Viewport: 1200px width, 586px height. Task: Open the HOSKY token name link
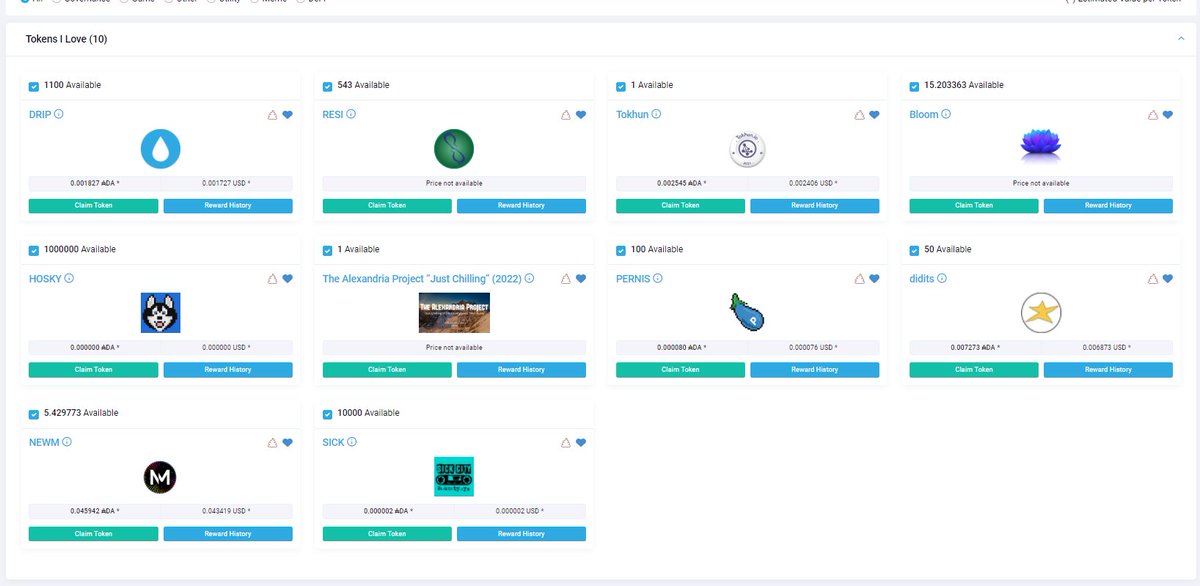pyautogui.click(x=45, y=279)
